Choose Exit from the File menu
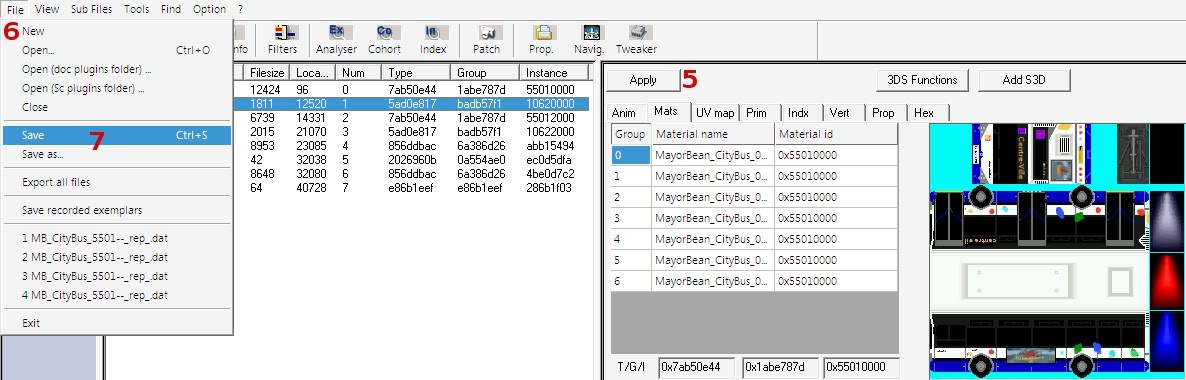Screen dimensions: 1186x380 (117, 323)
